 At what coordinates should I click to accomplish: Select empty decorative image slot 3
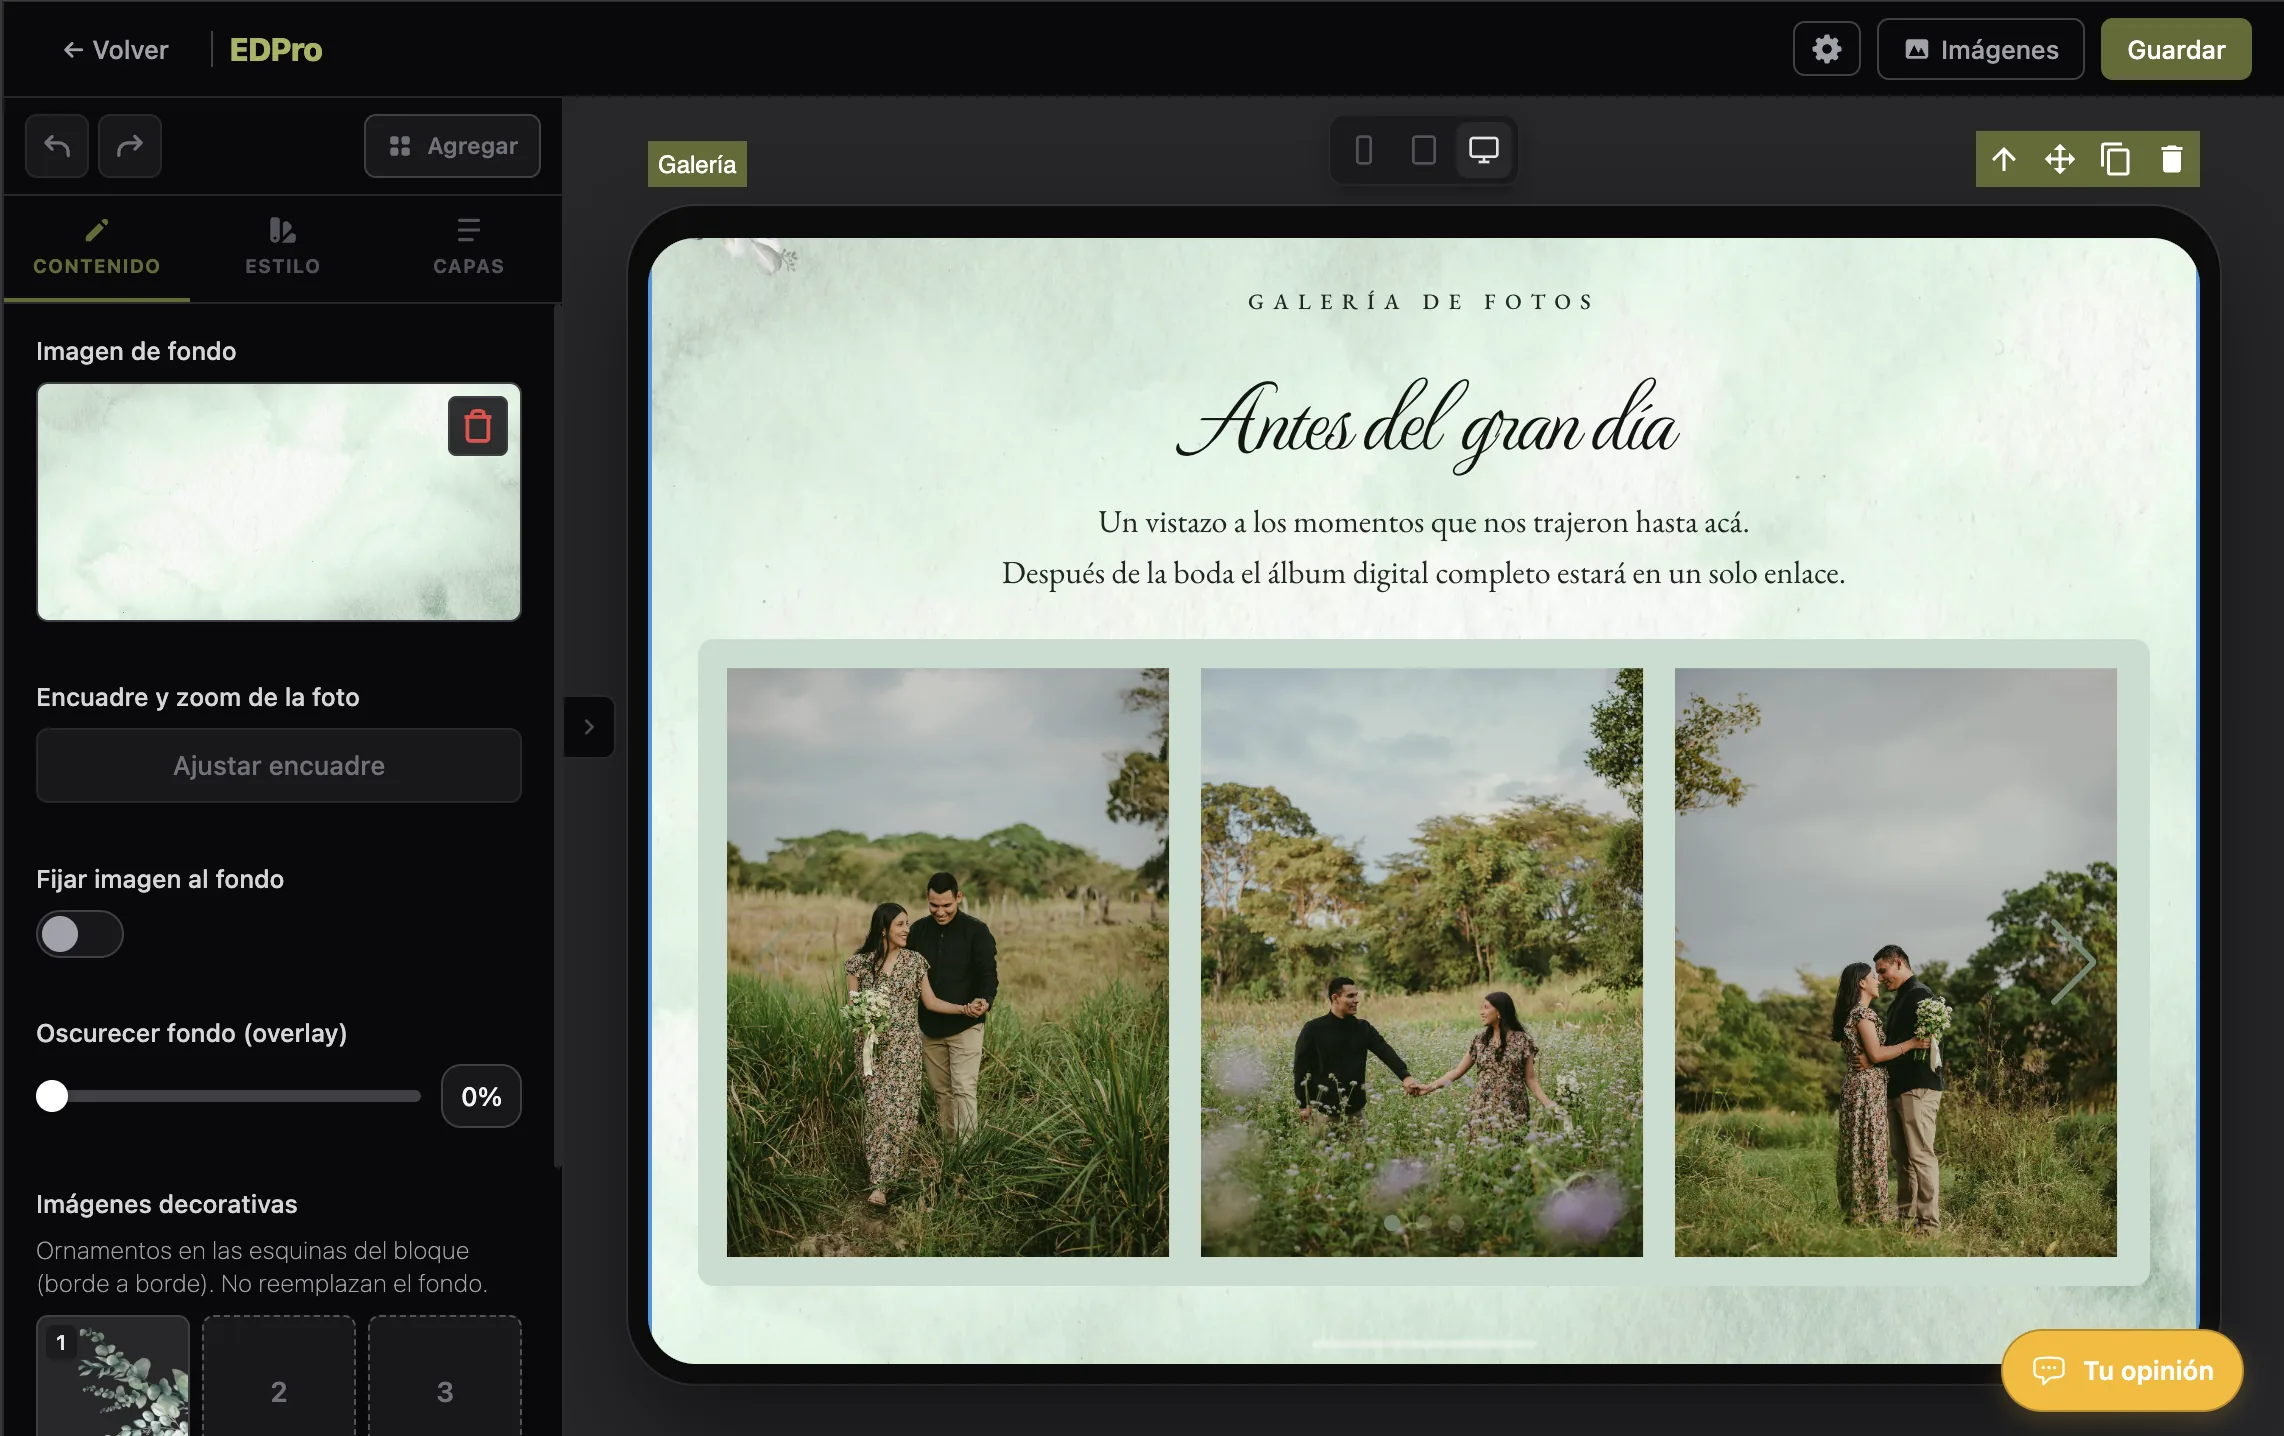point(445,1376)
